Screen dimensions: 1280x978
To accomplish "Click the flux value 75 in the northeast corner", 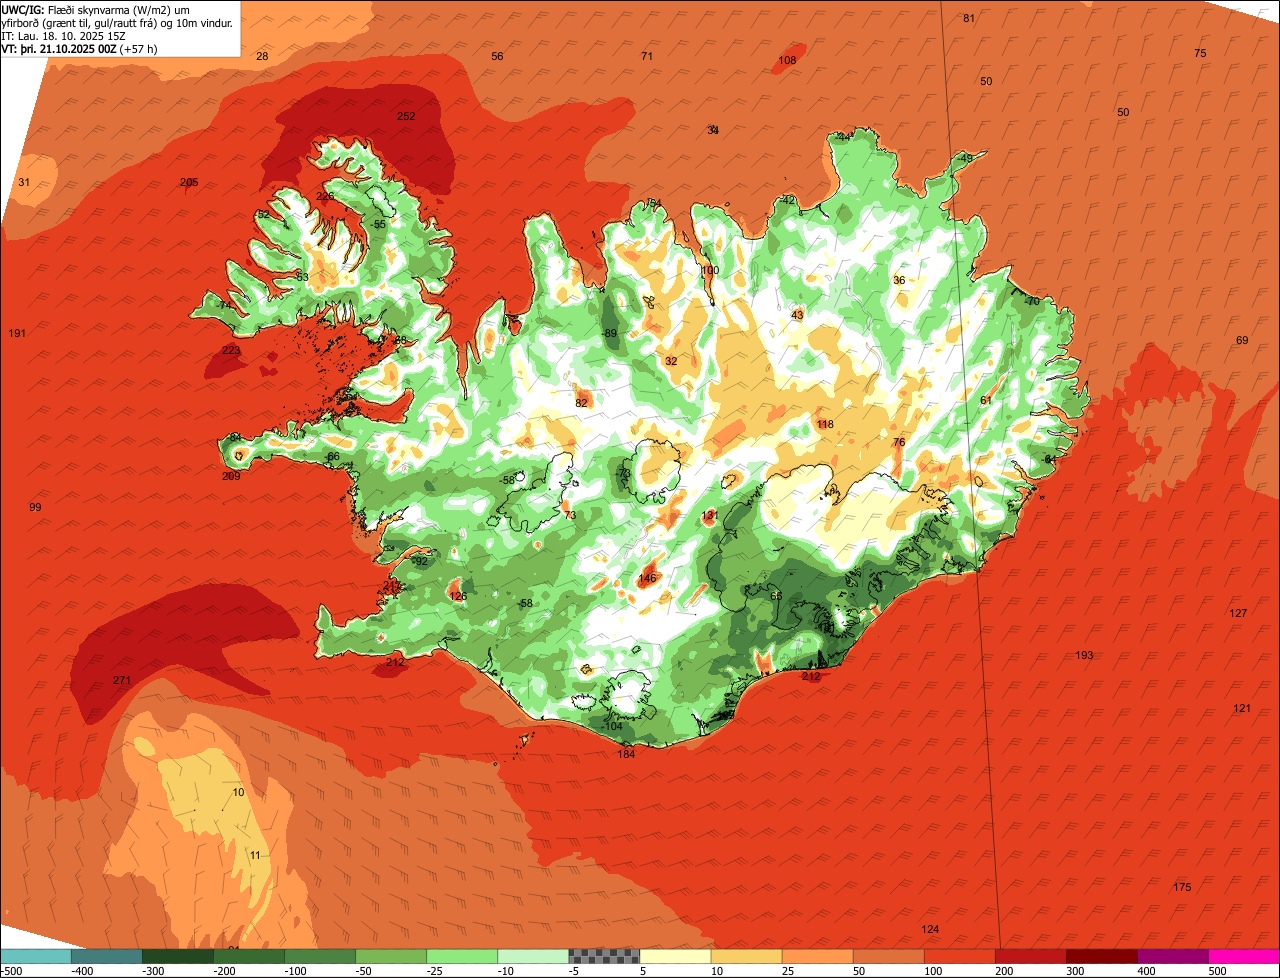I will (x=1200, y=53).
